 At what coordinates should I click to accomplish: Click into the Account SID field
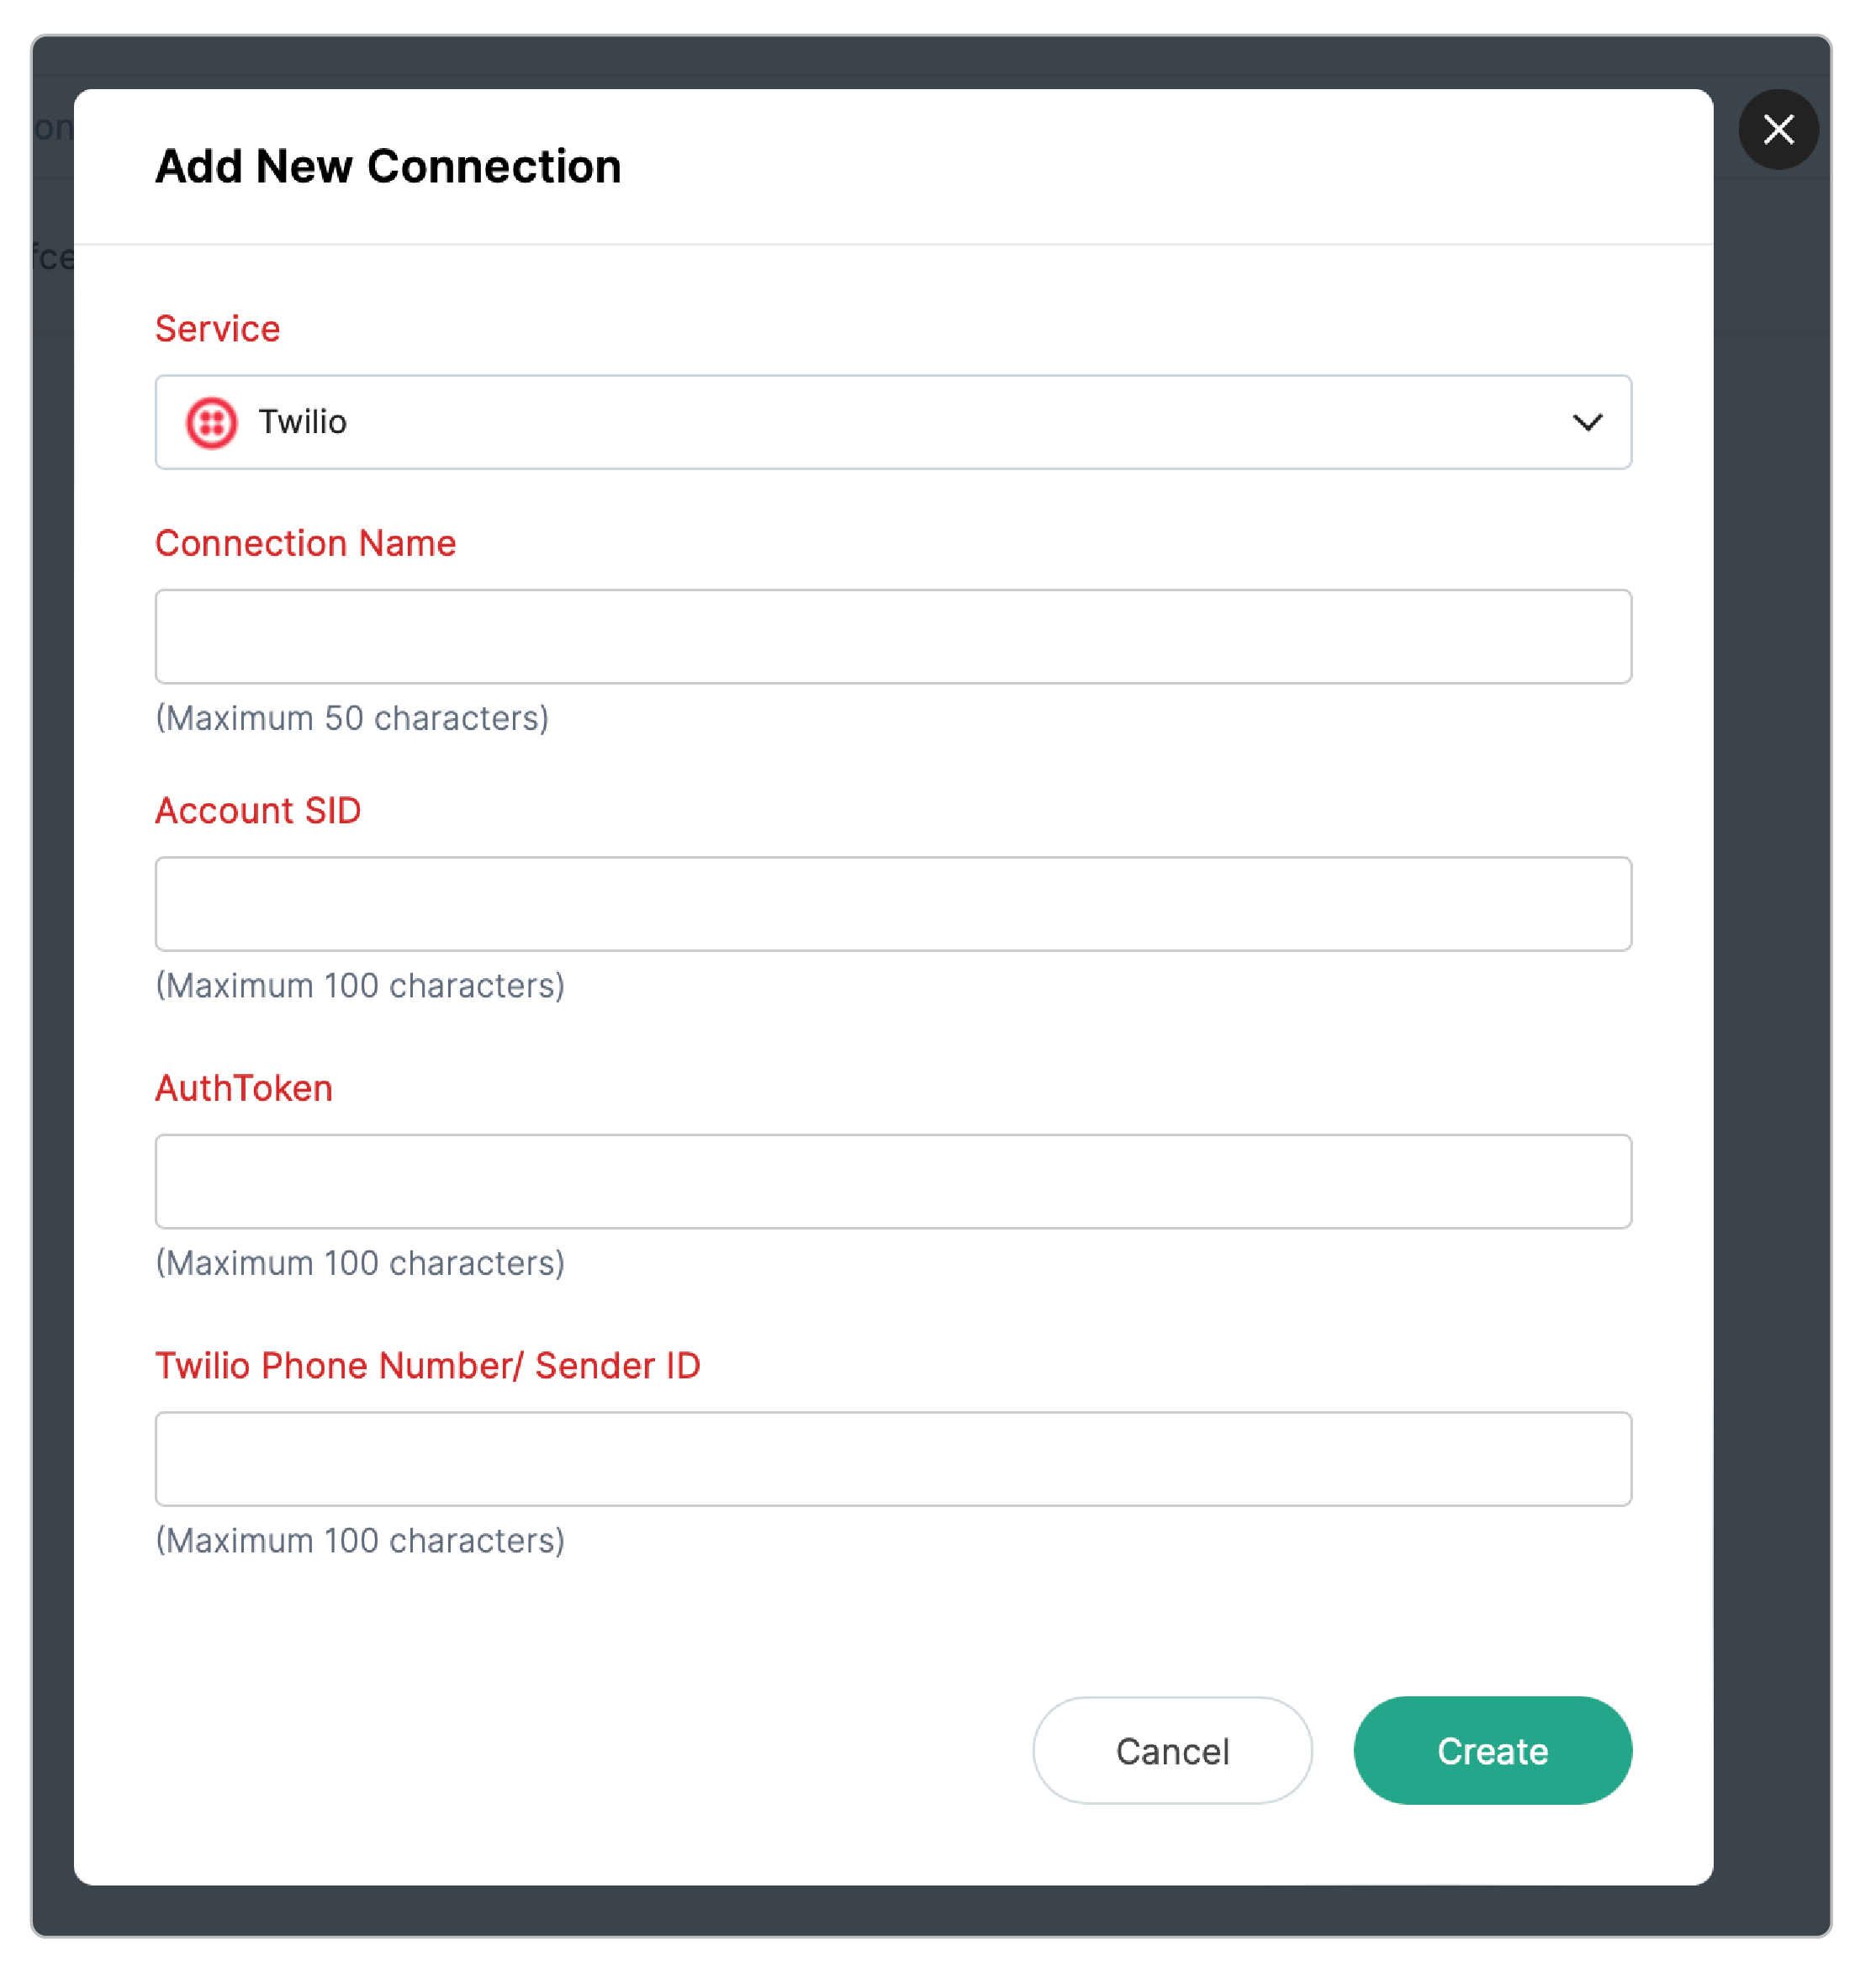893,903
